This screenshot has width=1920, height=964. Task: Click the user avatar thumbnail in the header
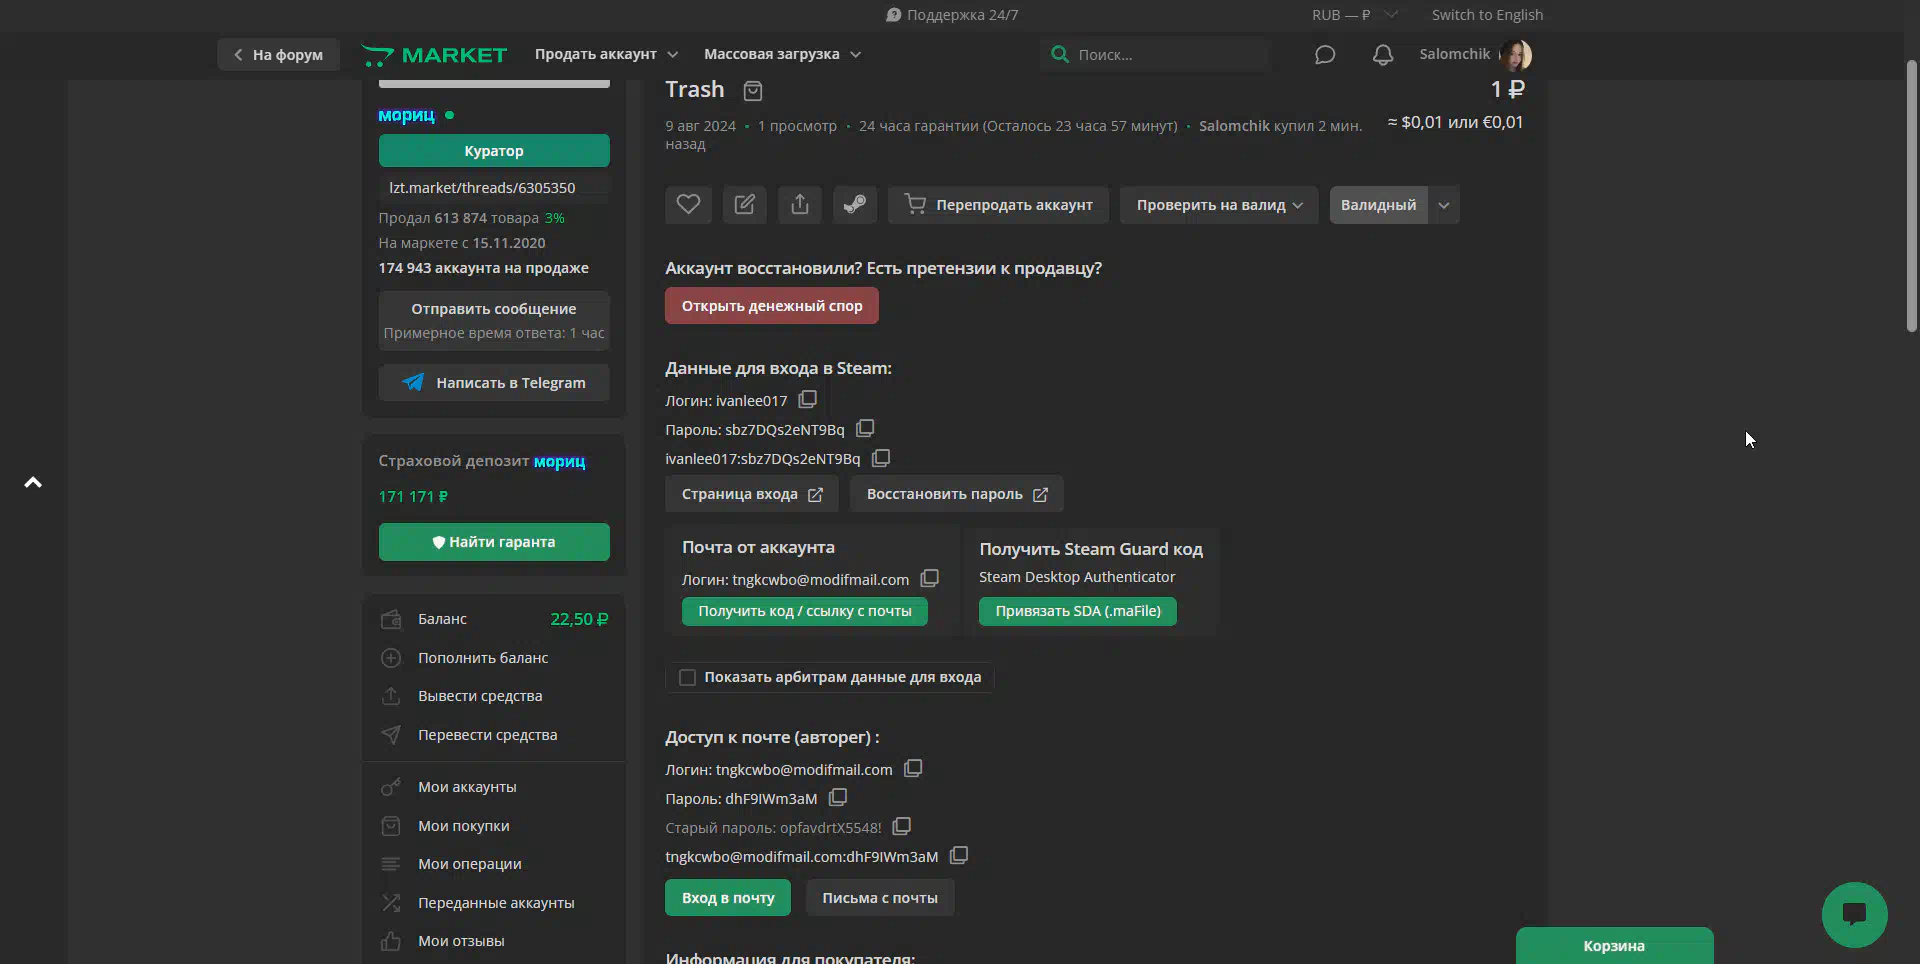(1516, 55)
